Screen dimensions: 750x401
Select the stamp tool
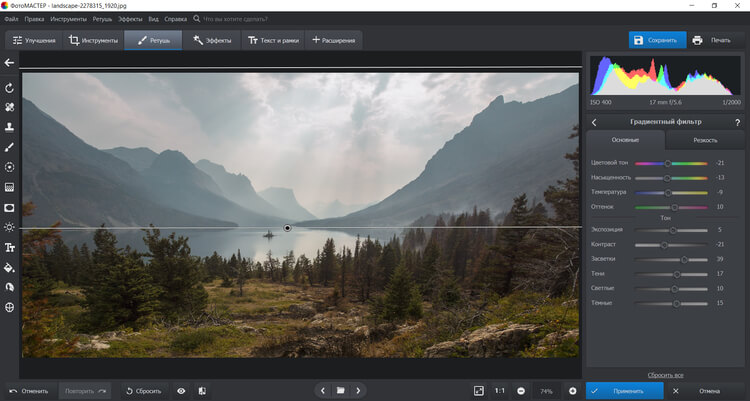(x=9, y=127)
